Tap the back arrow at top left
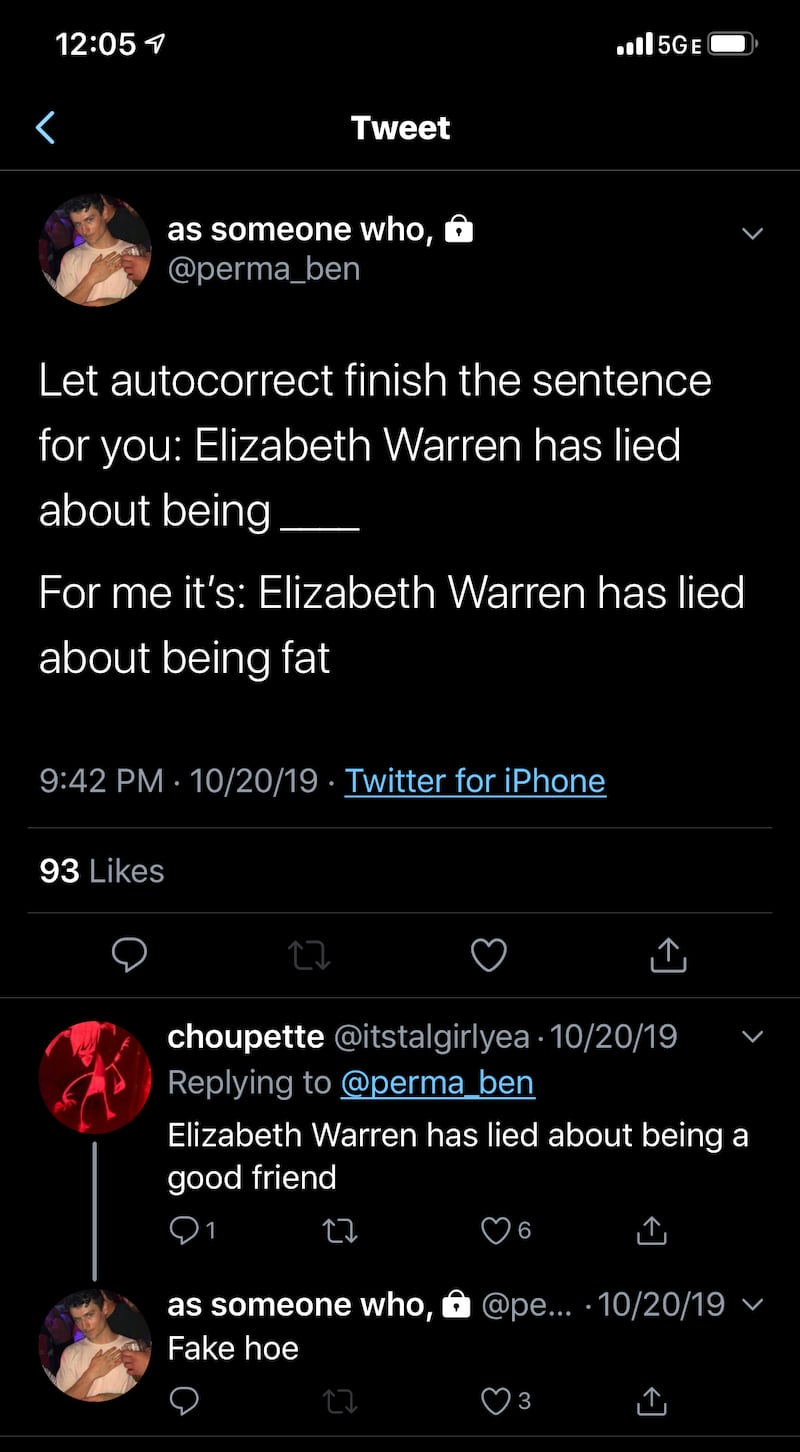Image resolution: width=800 pixels, height=1452 pixels. [45, 128]
